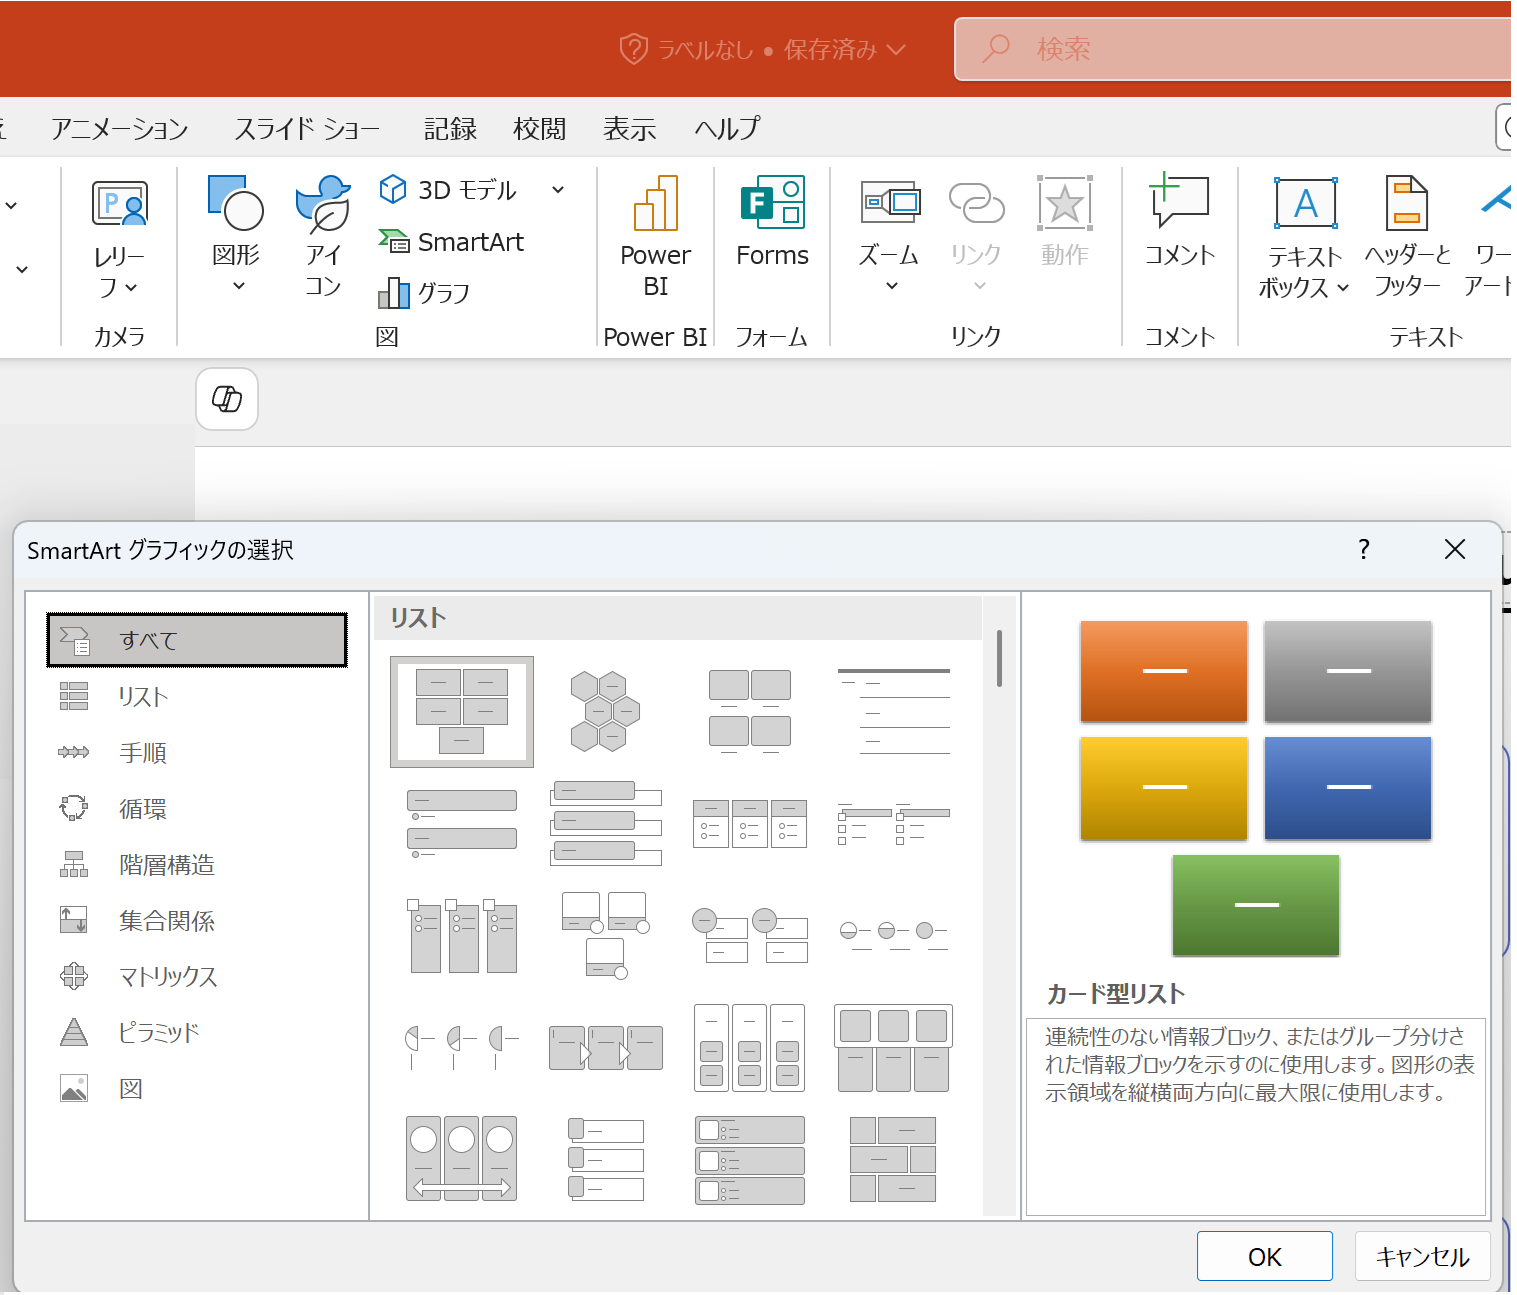Open the Forms add-in
The image size is (1517, 1295).
[x=772, y=222]
